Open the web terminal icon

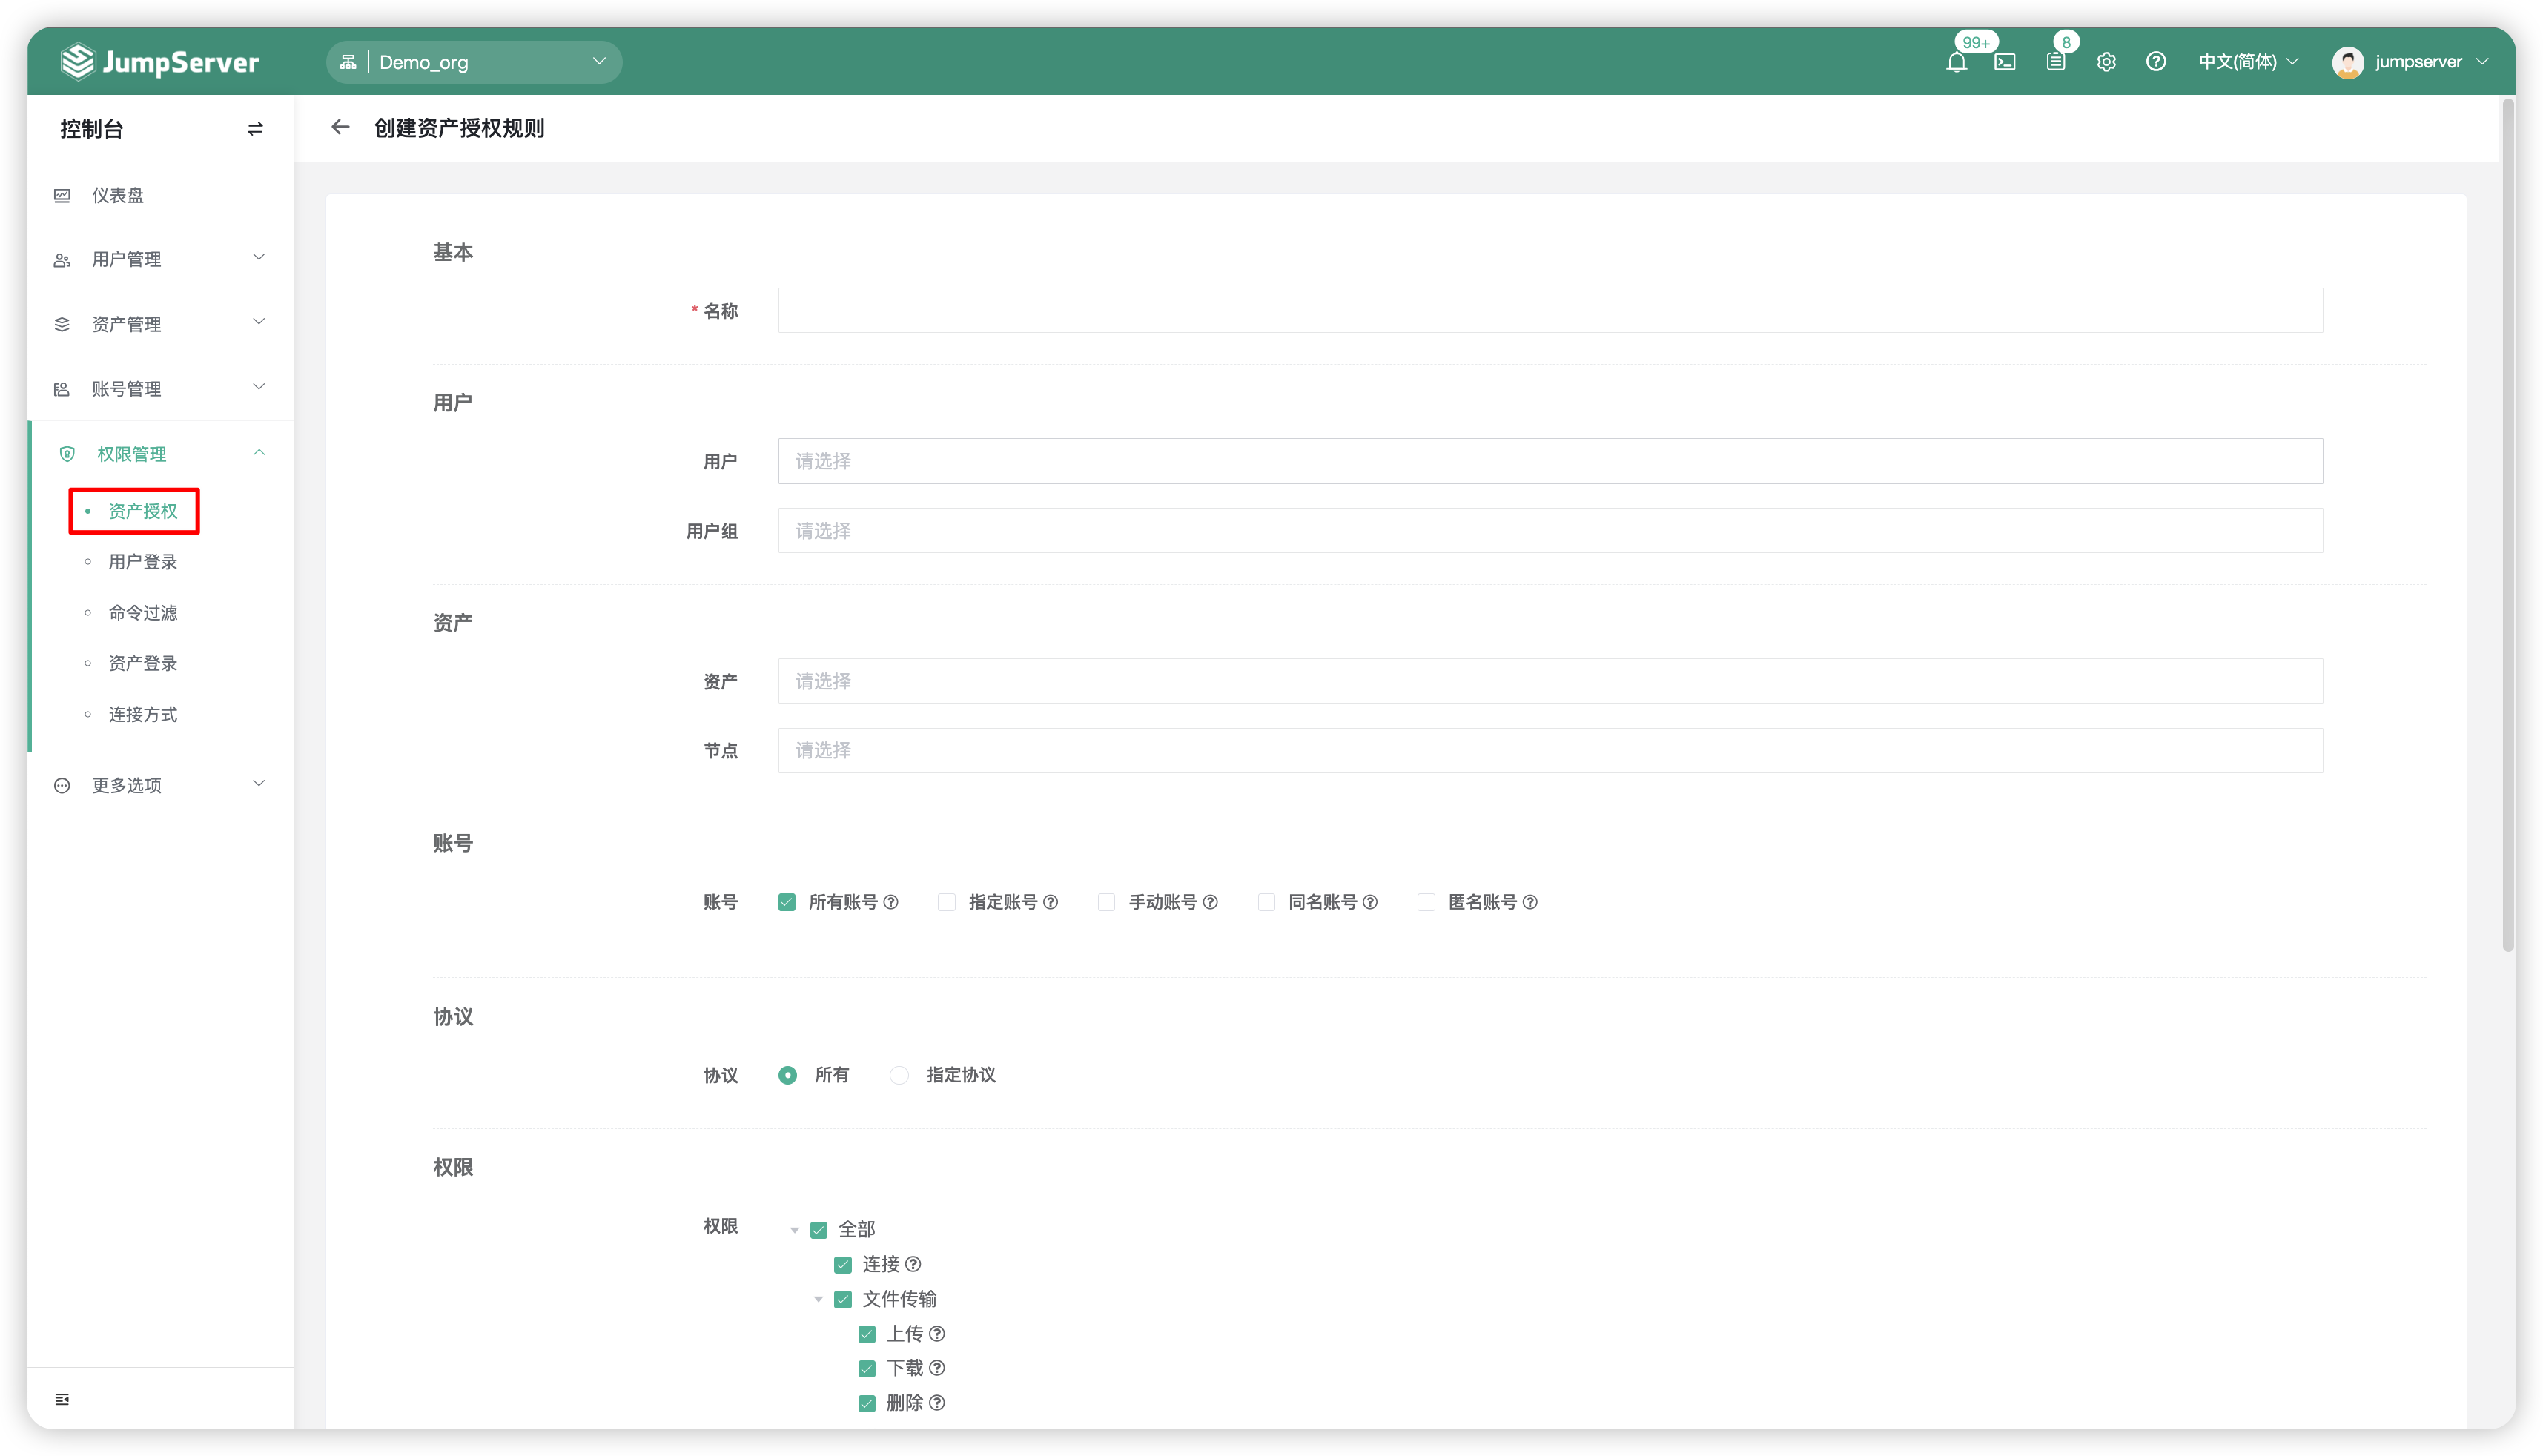tap(2004, 62)
